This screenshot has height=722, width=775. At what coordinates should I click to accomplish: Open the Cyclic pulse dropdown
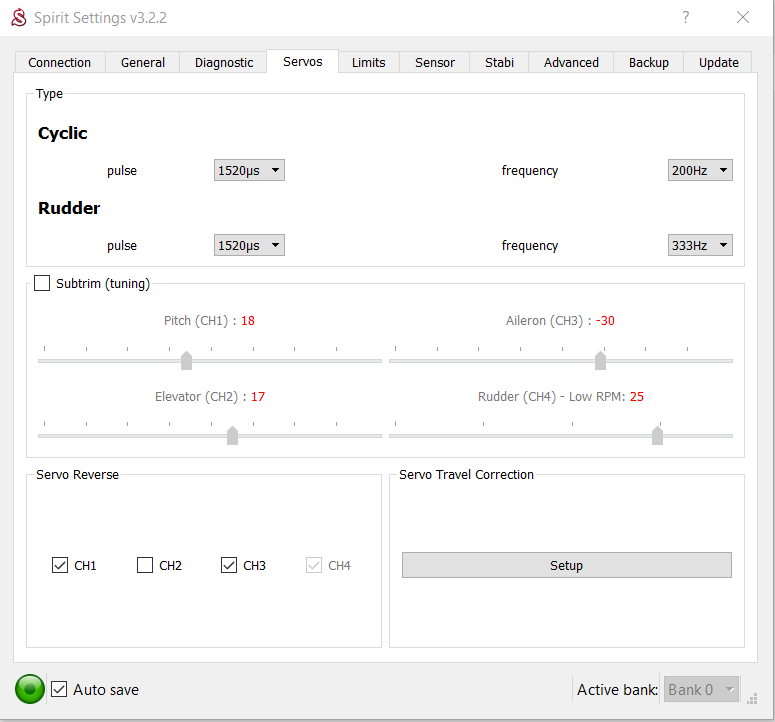tap(249, 170)
